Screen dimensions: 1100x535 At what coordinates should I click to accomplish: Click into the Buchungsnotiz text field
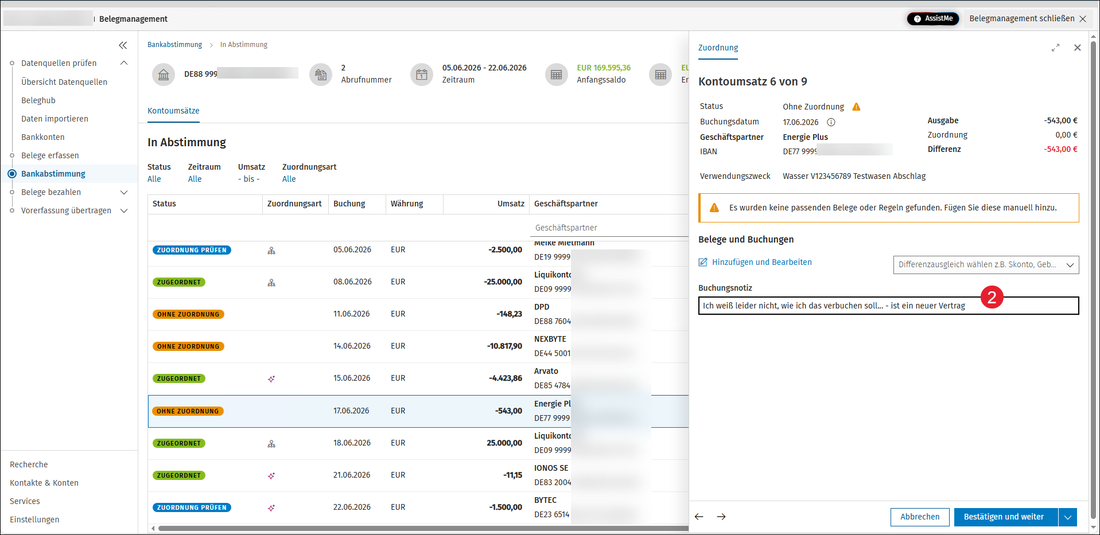coord(888,306)
